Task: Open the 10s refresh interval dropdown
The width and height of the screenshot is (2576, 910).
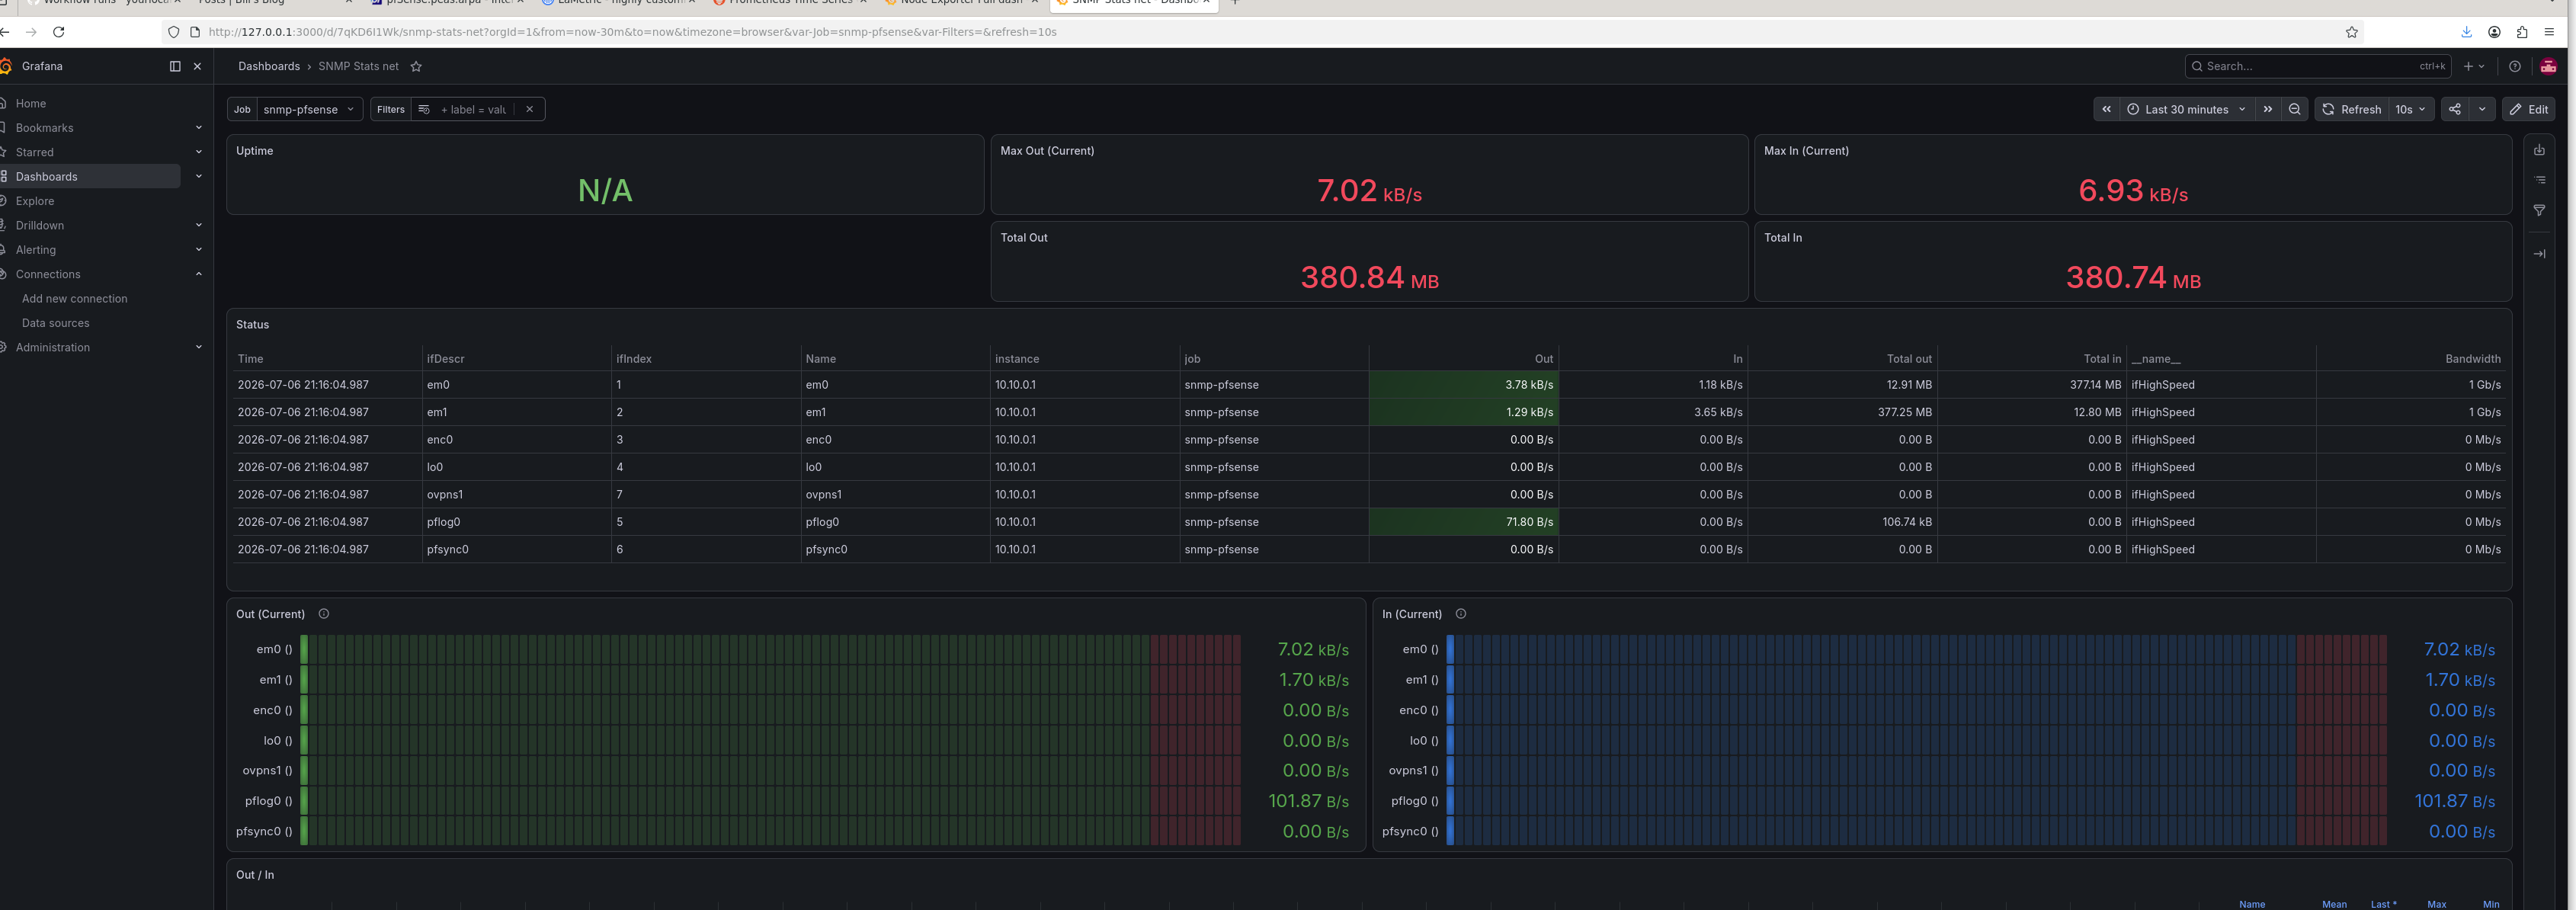Action: point(2410,109)
